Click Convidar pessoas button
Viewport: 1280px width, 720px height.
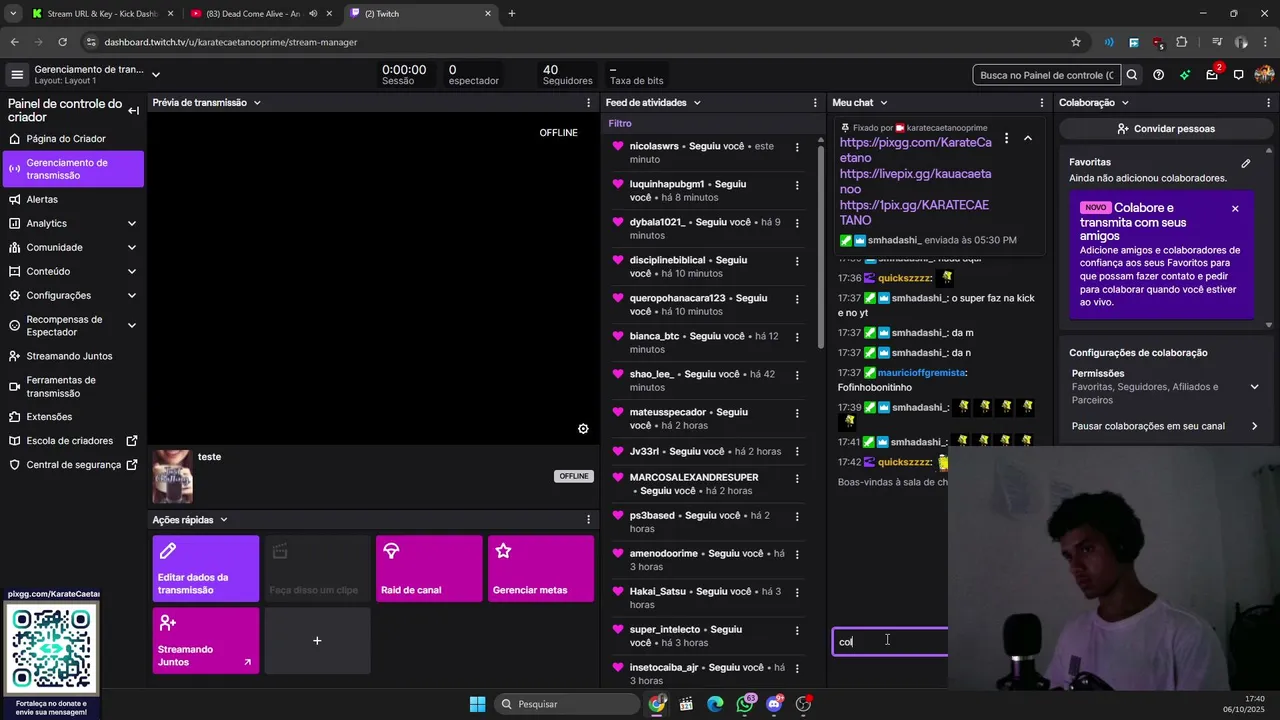(x=1166, y=129)
